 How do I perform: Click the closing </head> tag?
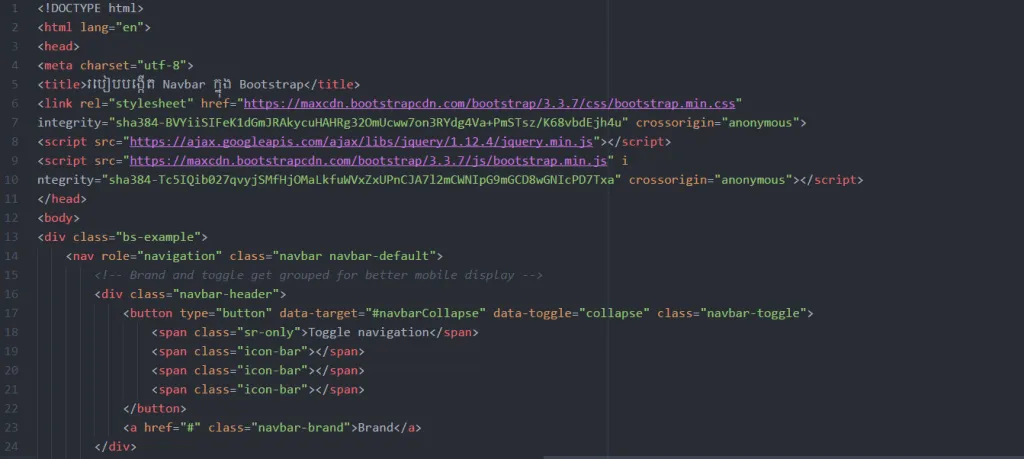pyautogui.click(x=62, y=199)
